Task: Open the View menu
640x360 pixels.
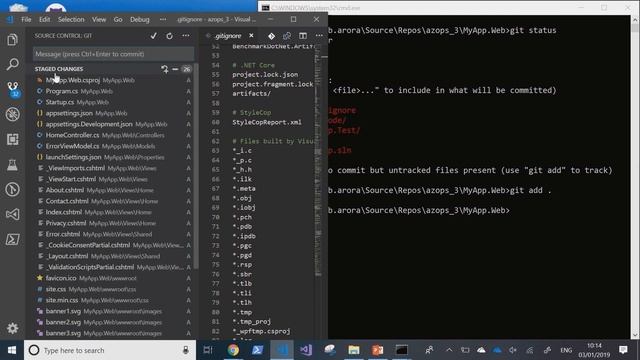Action: (x=99, y=20)
